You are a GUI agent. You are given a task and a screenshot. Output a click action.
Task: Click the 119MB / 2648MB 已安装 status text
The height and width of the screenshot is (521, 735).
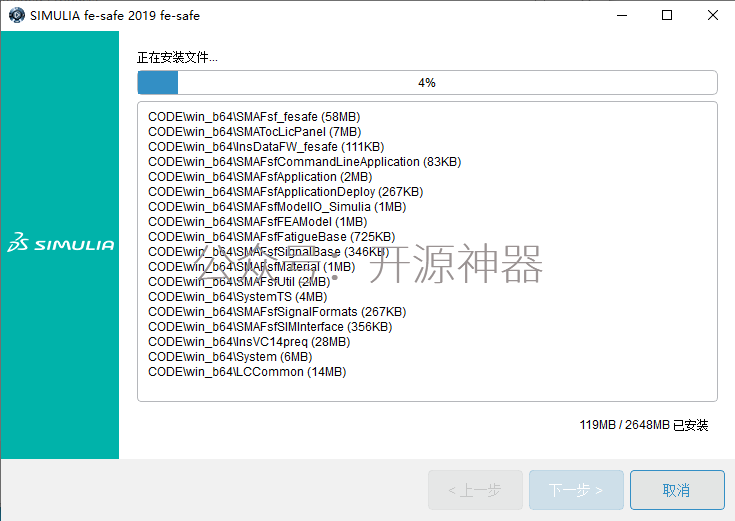pos(644,425)
